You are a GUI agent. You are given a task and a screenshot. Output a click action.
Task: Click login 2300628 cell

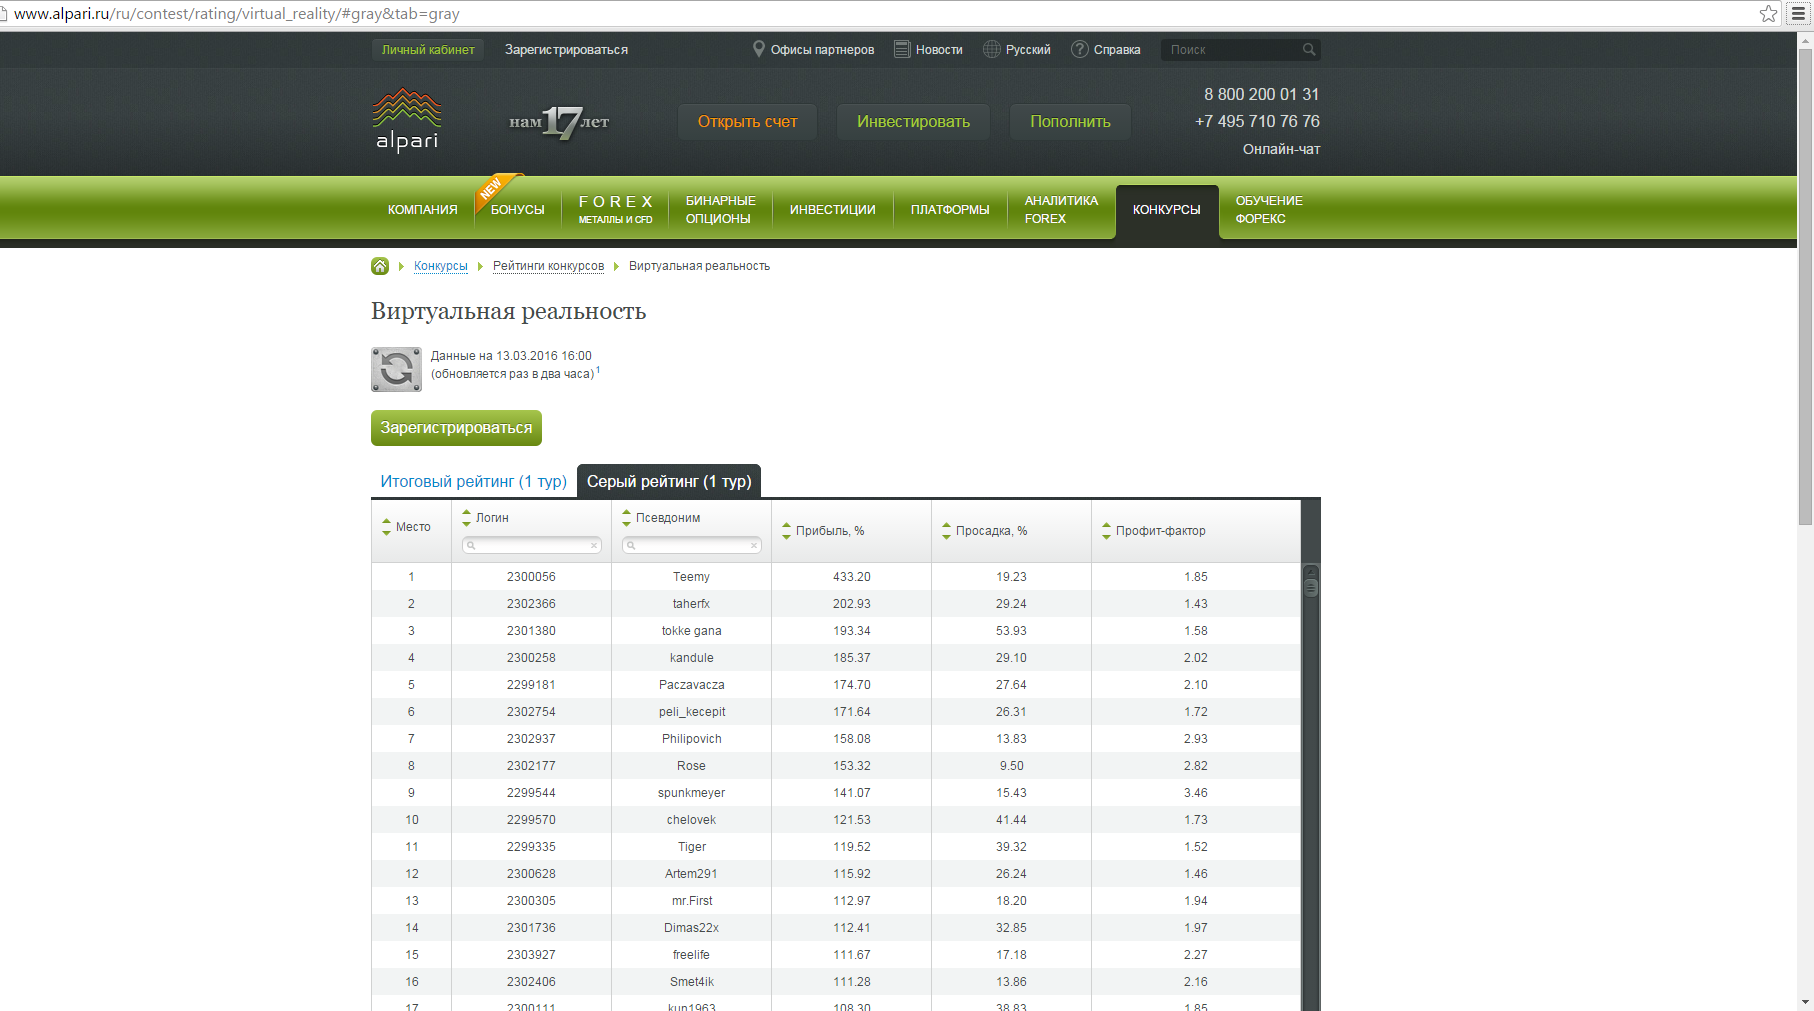click(531, 874)
